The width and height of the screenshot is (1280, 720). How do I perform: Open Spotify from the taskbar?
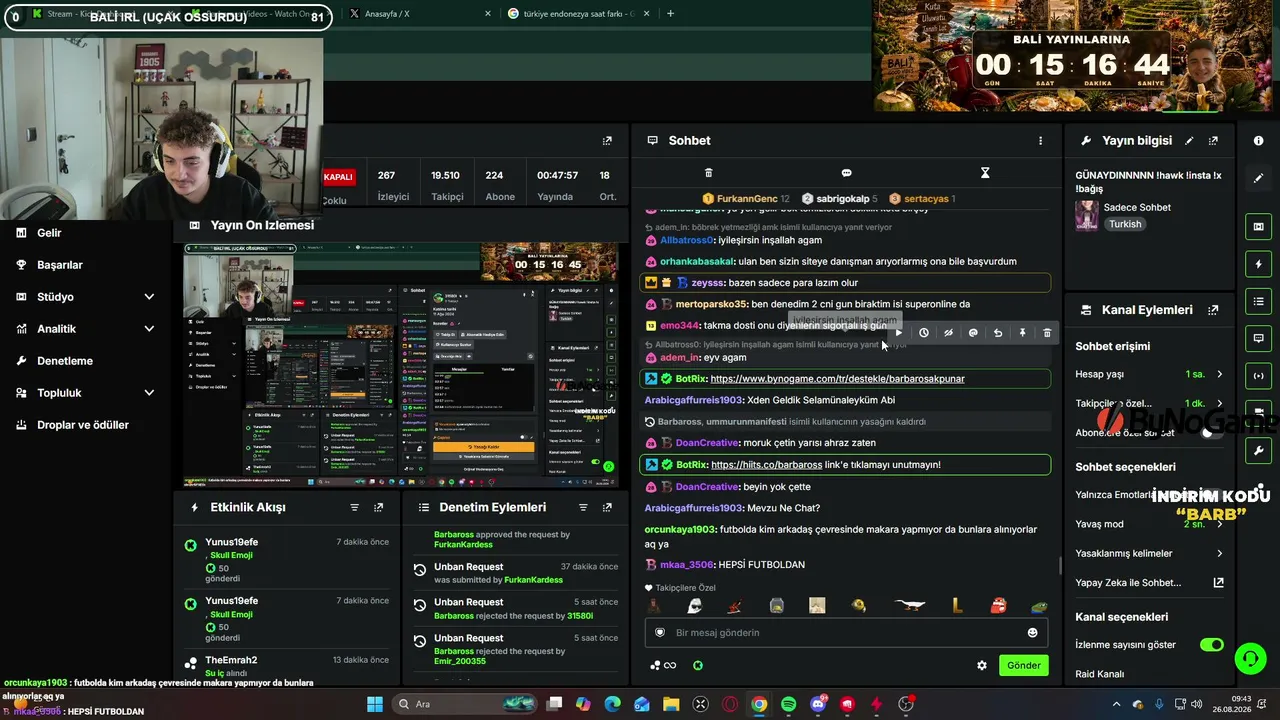[788, 704]
